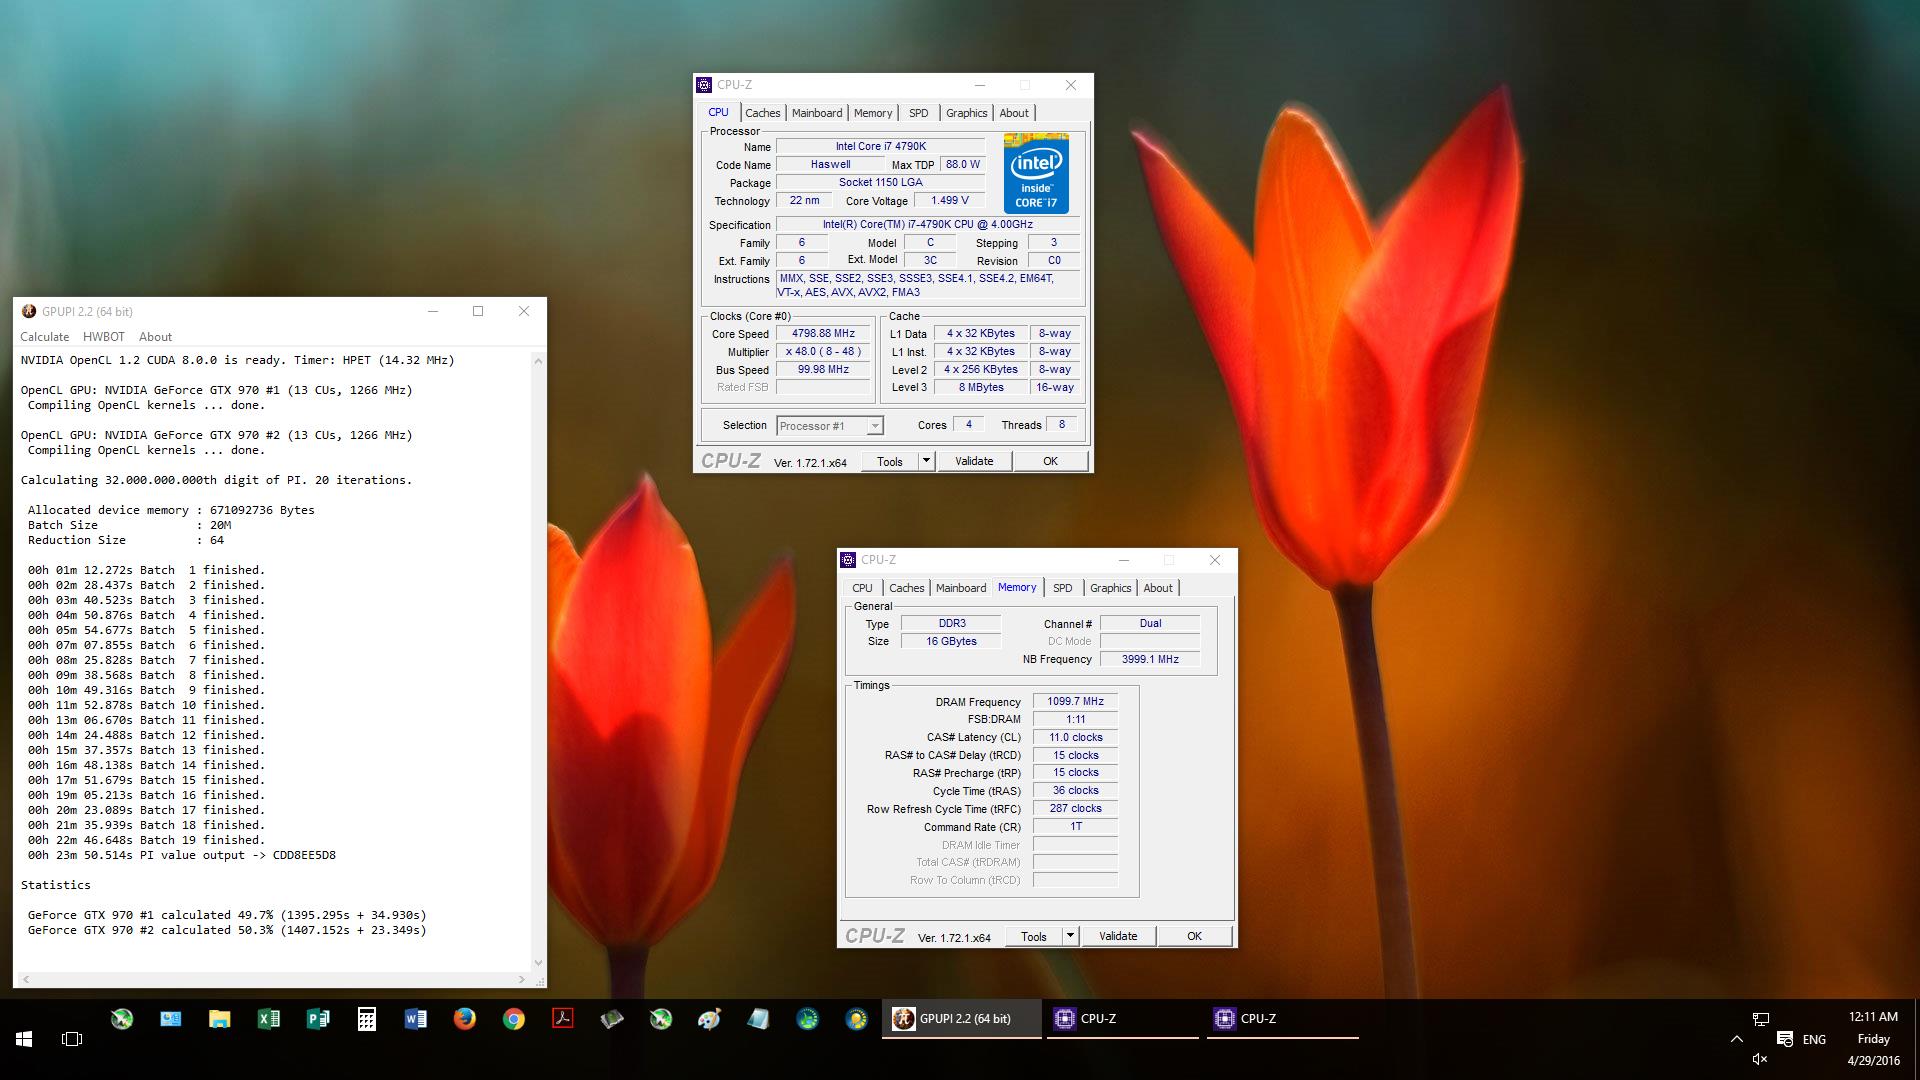Click the CAS# Latency value '11.0 clocks'

pyautogui.click(x=1075, y=737)
